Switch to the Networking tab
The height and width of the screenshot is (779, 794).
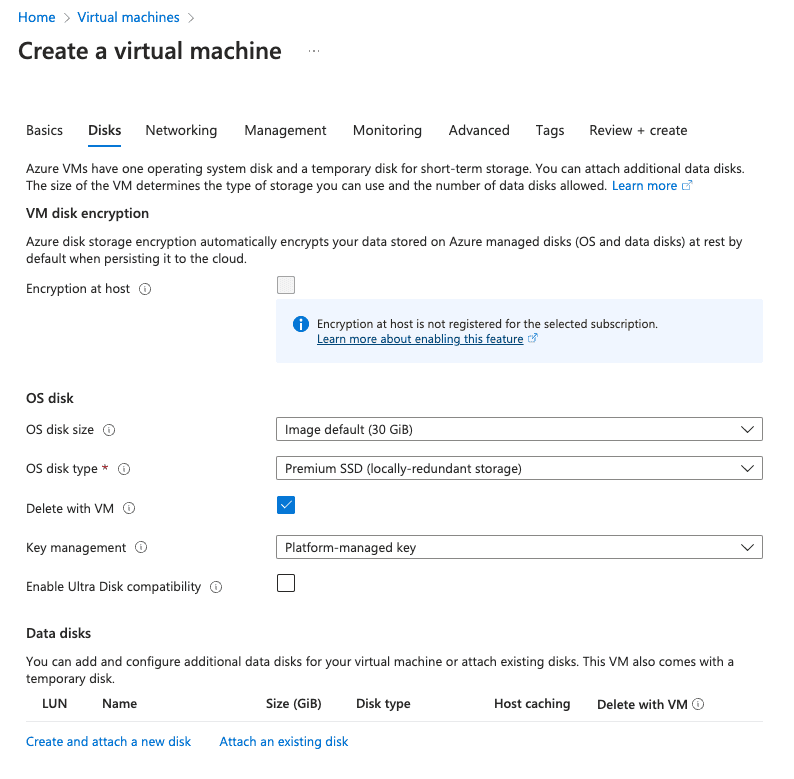pos(181,130)
